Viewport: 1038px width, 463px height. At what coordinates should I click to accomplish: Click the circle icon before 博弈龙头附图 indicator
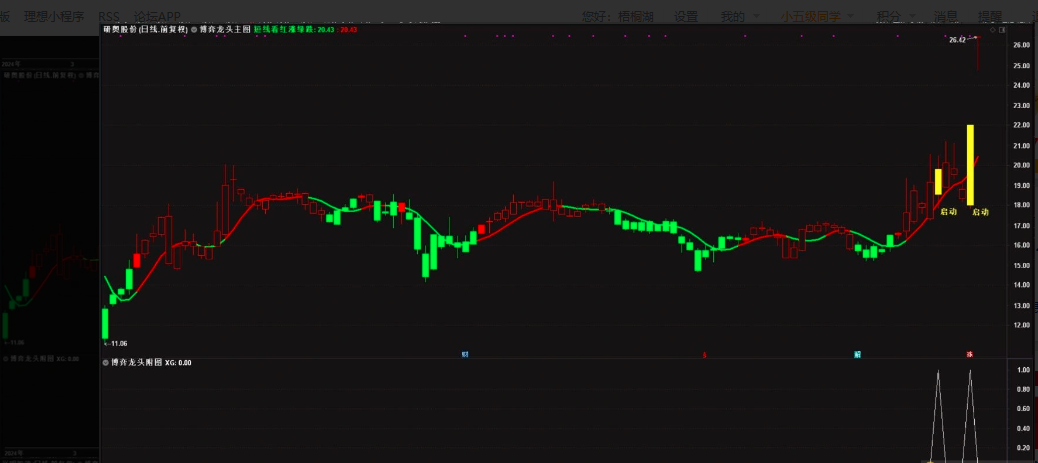[x=106, y=362]
